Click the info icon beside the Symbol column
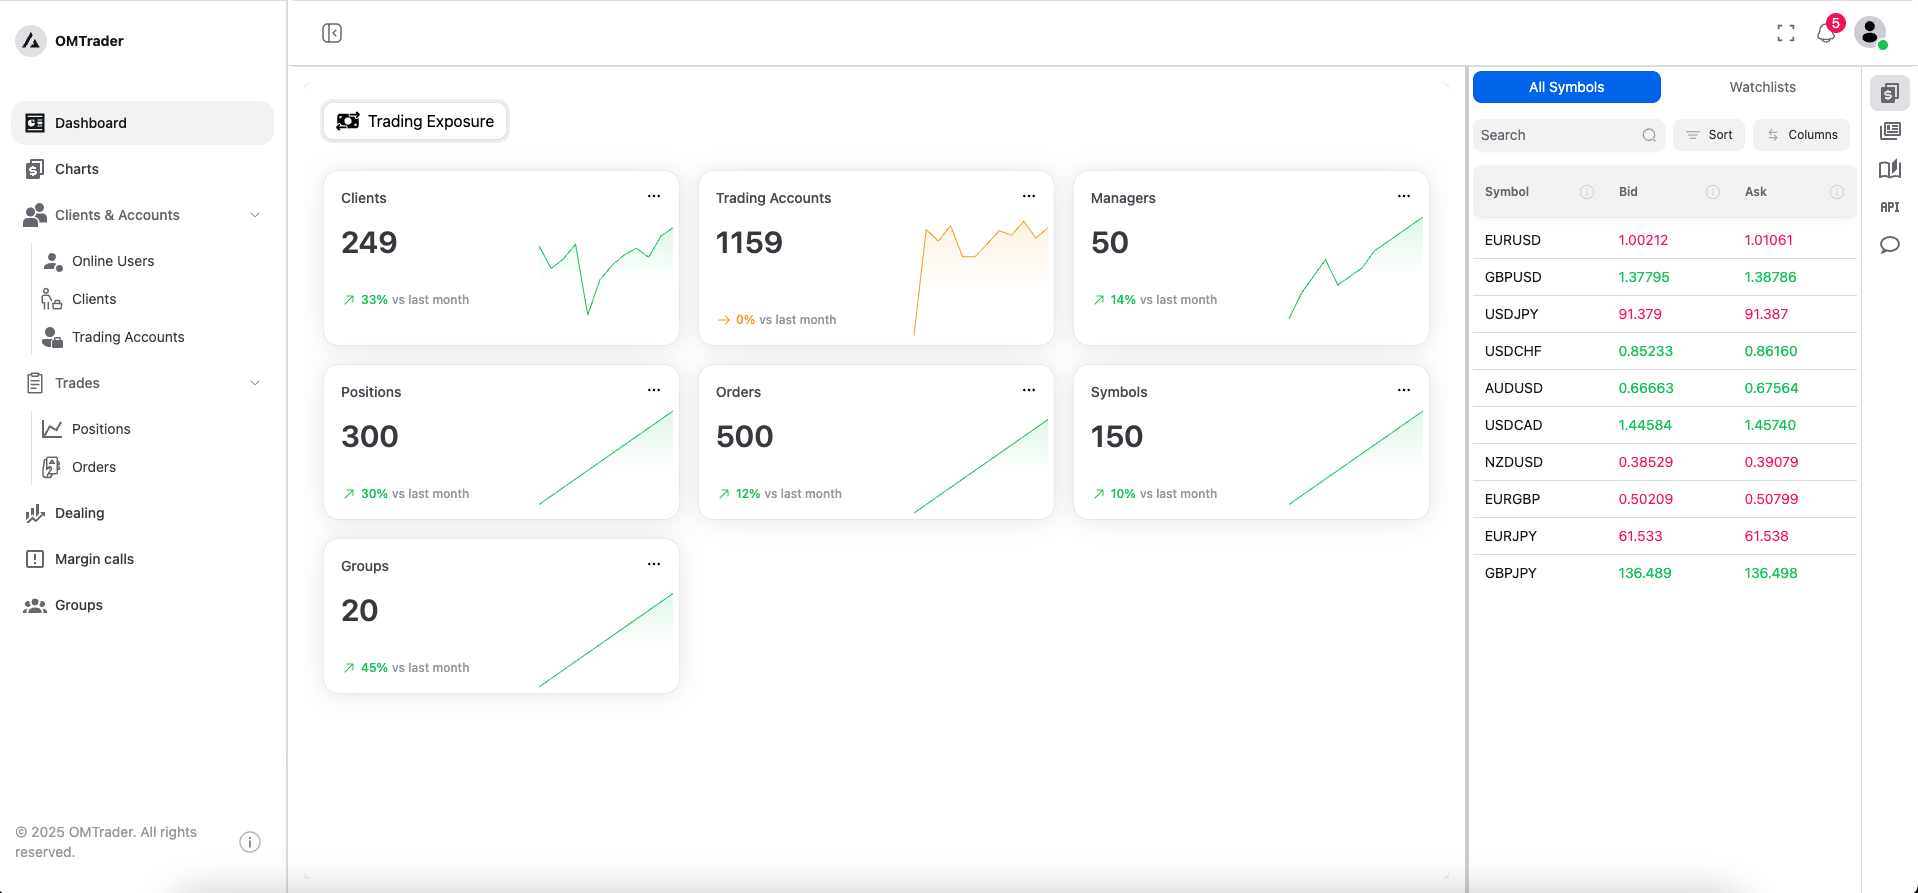The image size is (1918, 893). 1586,192
